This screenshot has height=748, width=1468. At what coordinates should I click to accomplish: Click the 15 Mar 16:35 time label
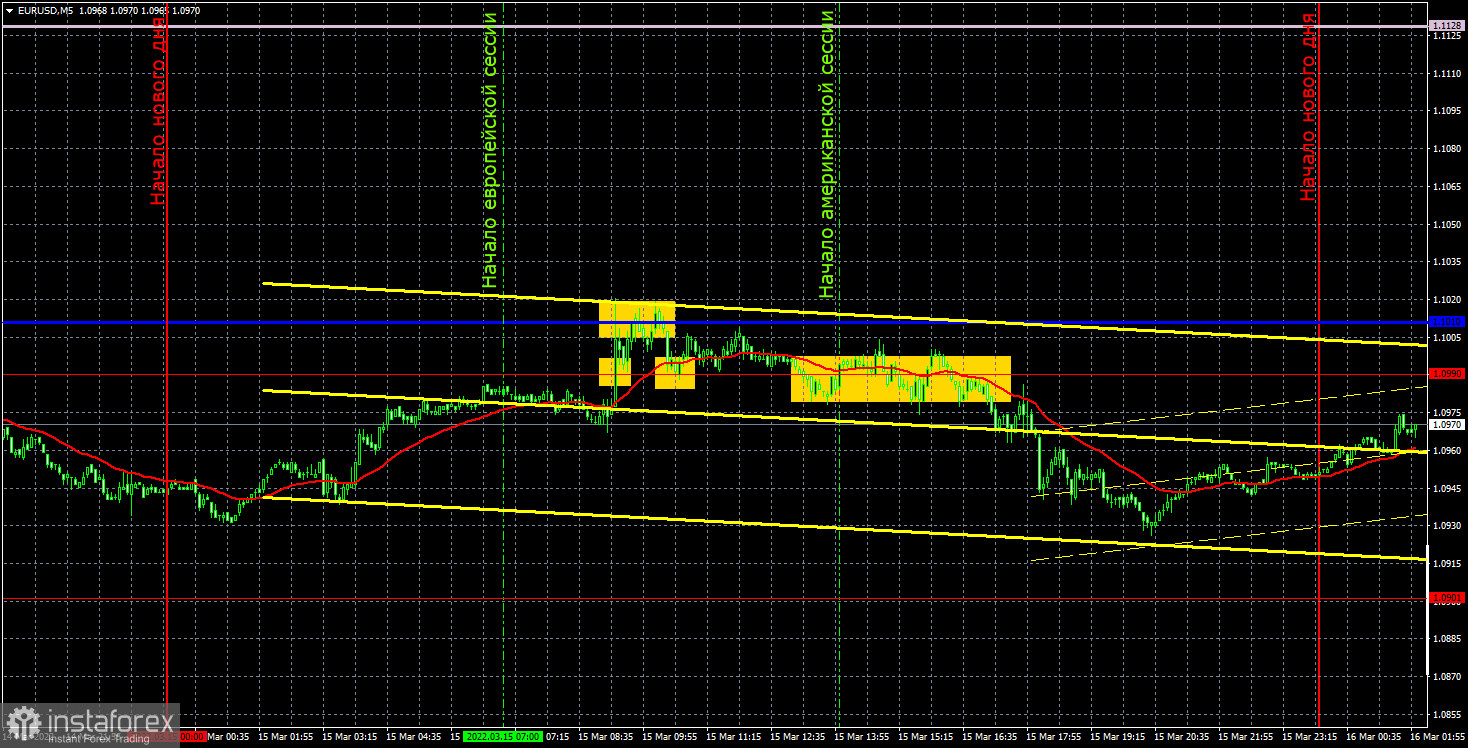(990, 736)
